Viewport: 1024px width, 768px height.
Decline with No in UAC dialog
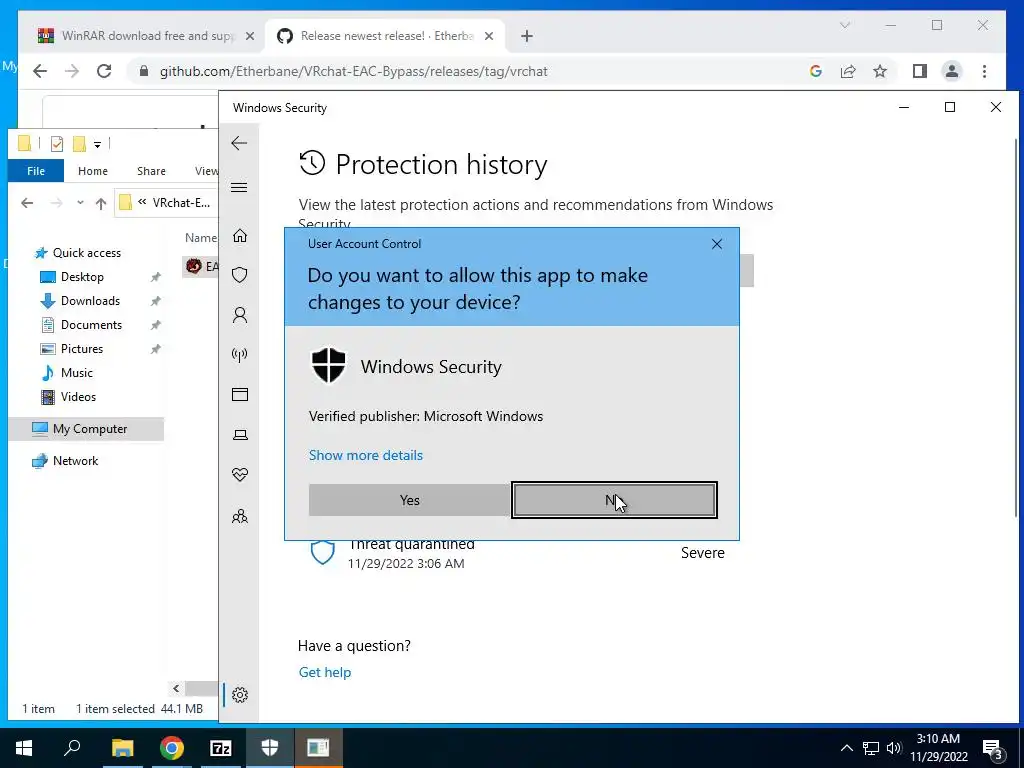click(x=614, y=500)
